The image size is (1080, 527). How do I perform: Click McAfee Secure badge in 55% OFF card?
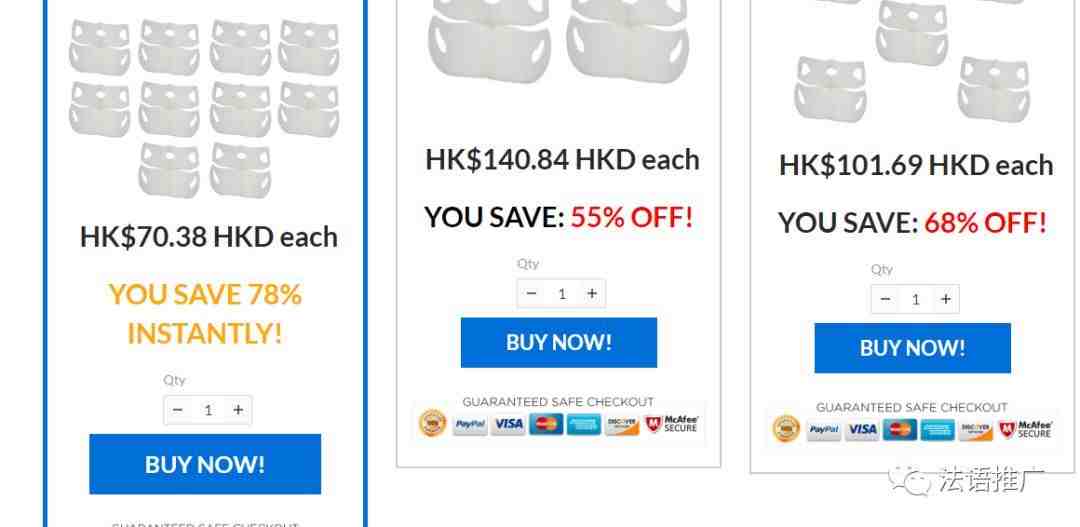click(673, 424)
